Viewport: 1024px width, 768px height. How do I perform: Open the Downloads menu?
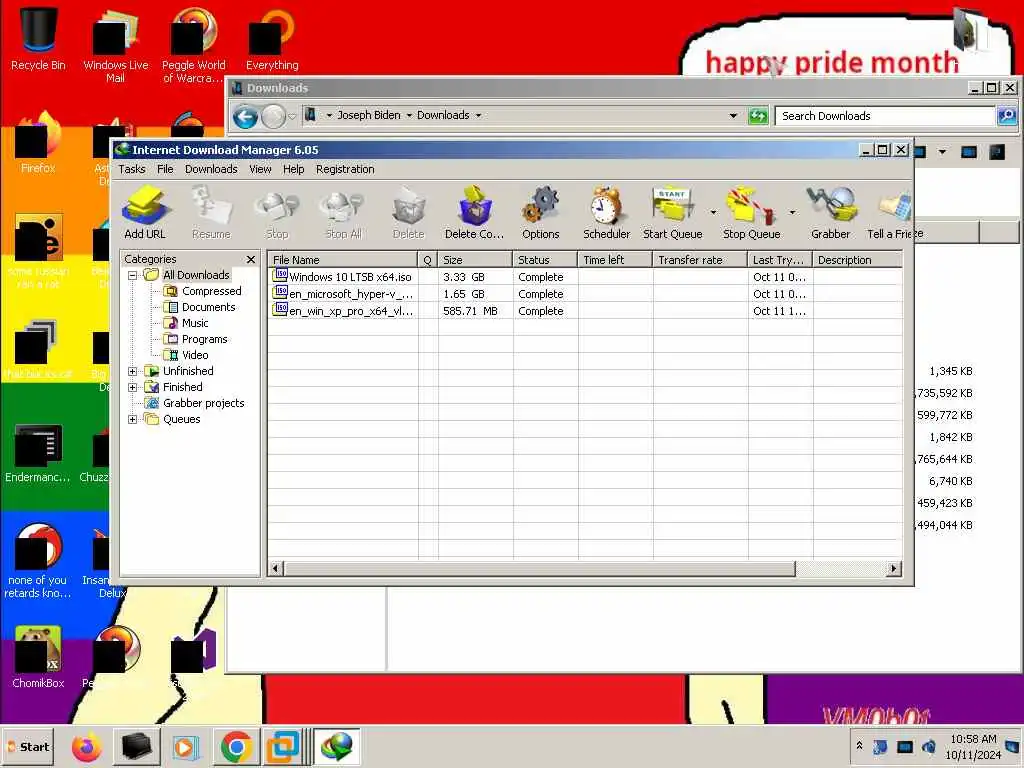pos(211,169)
